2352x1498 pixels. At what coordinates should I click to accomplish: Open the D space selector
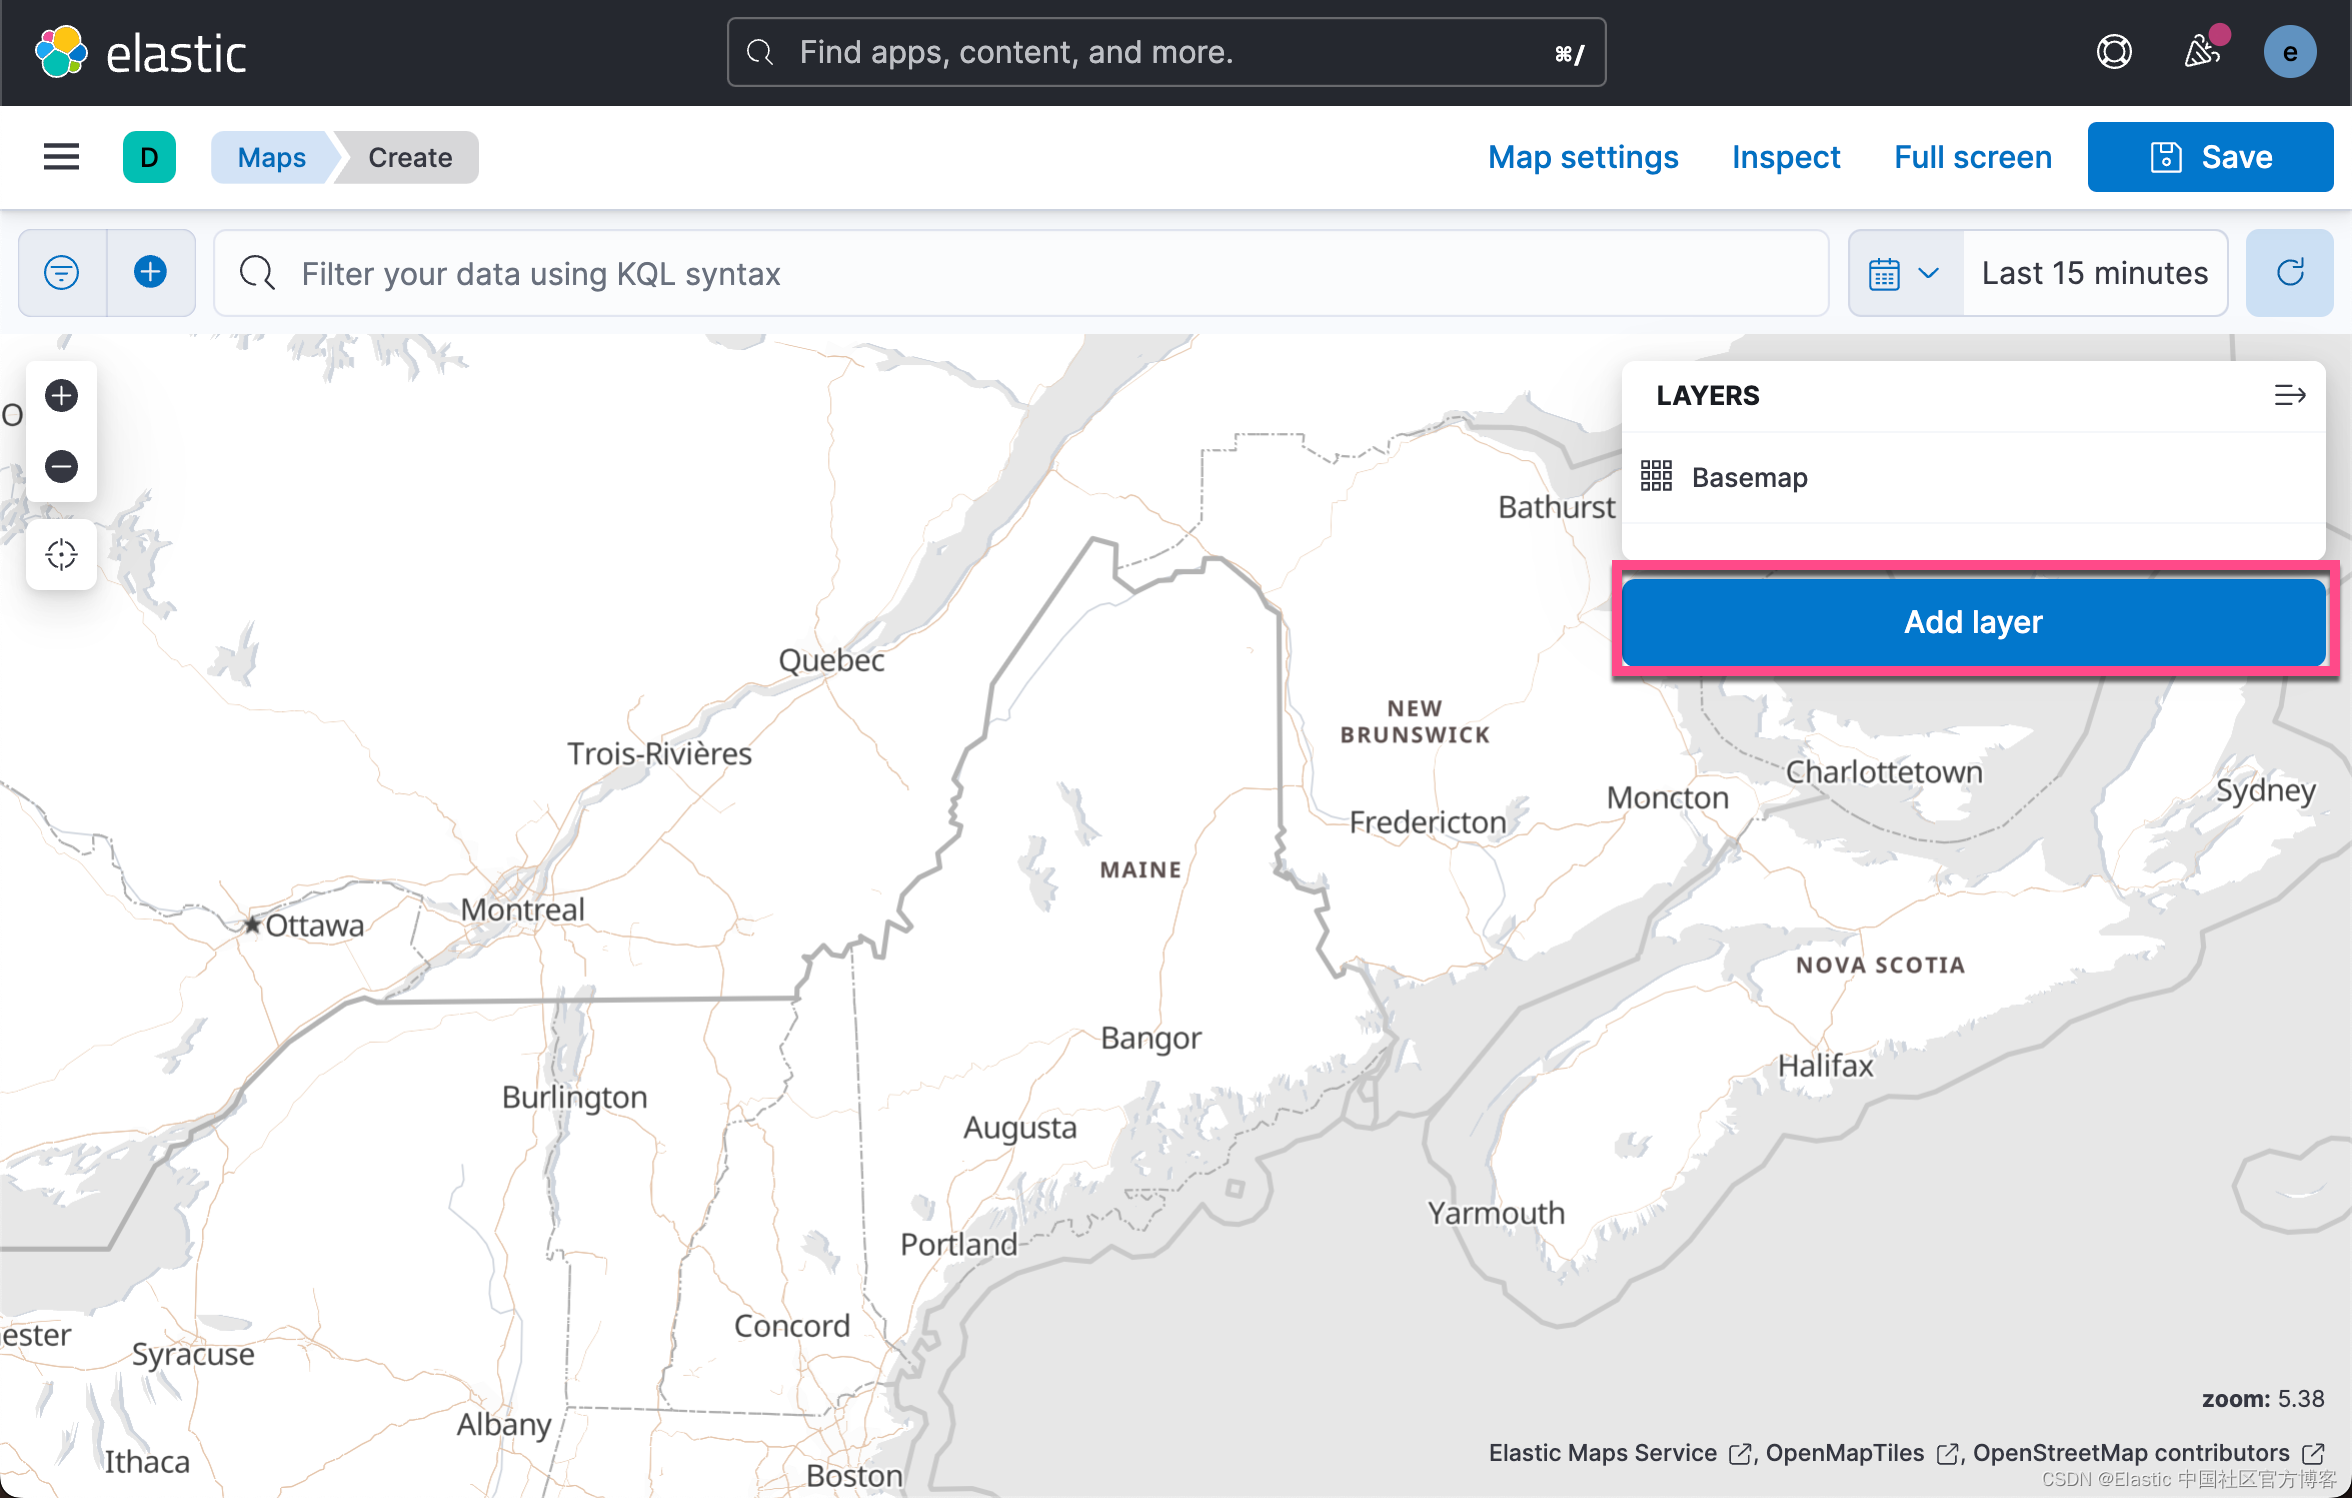(149, 157)
